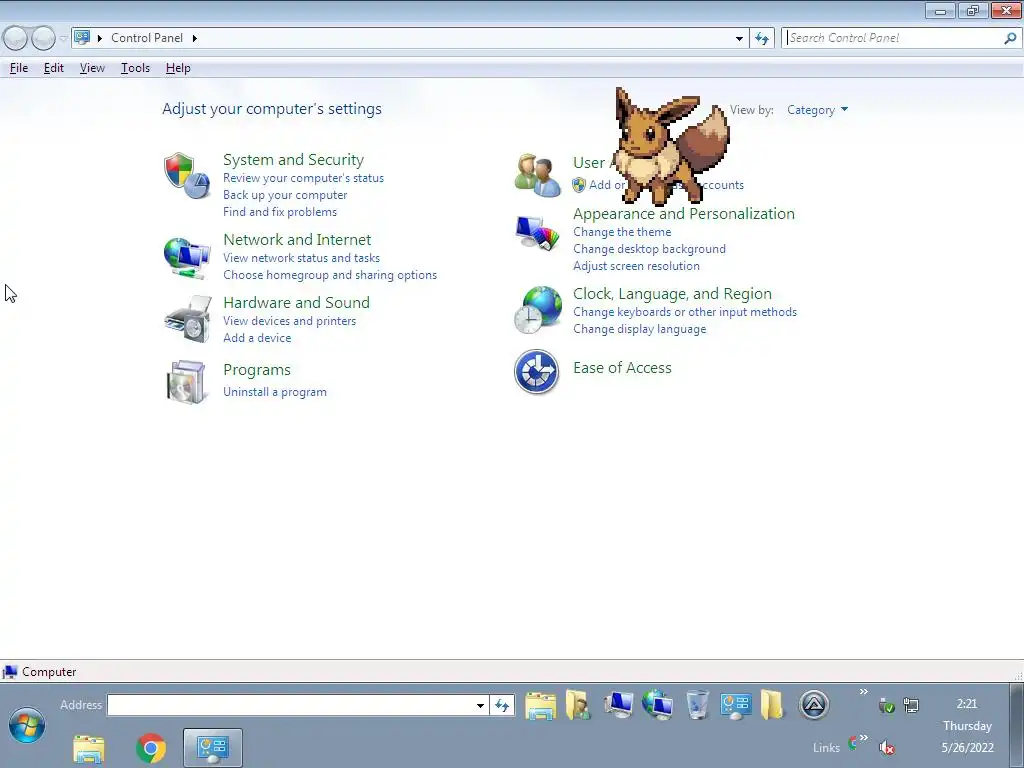Go back with the Back arrow button
The width and height of the screenshot is (1024, 768).
[15, 38]
